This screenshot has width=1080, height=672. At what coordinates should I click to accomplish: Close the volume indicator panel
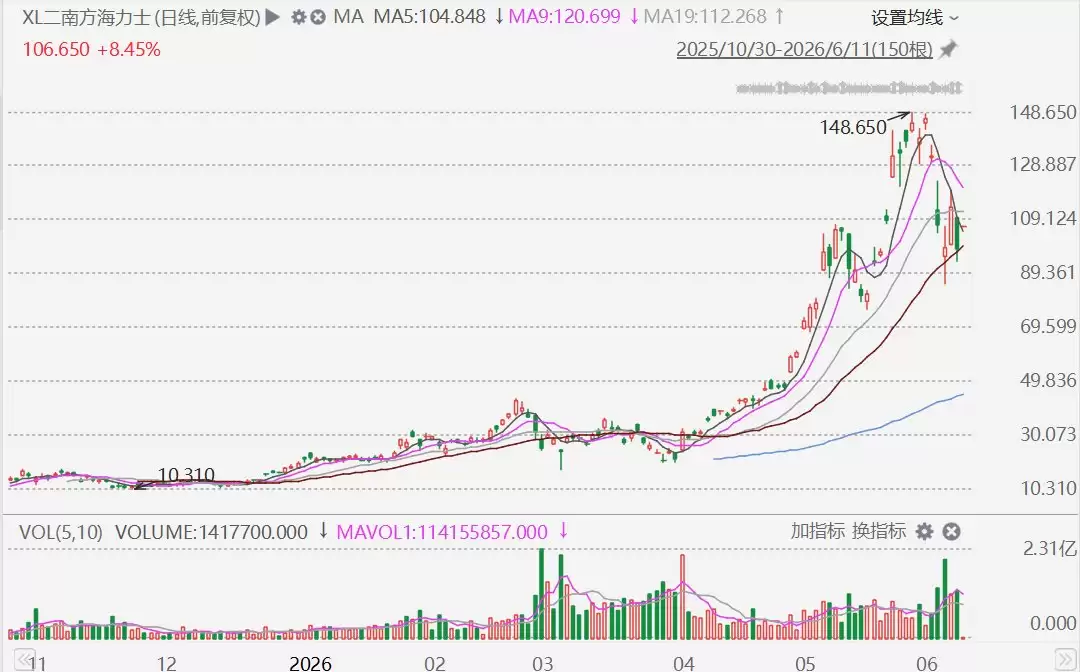coord(951,532)
